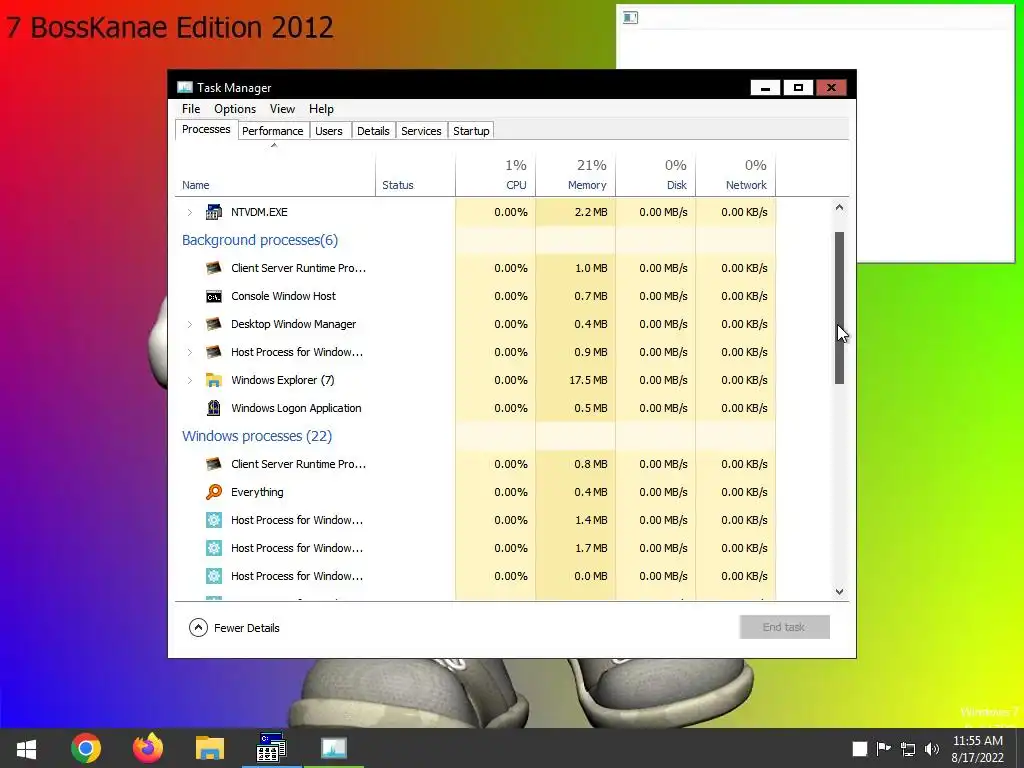Viewport: 1024px width, 768px height.
Task: Click the Windows Logon Application icon
Action: [214, 408]
